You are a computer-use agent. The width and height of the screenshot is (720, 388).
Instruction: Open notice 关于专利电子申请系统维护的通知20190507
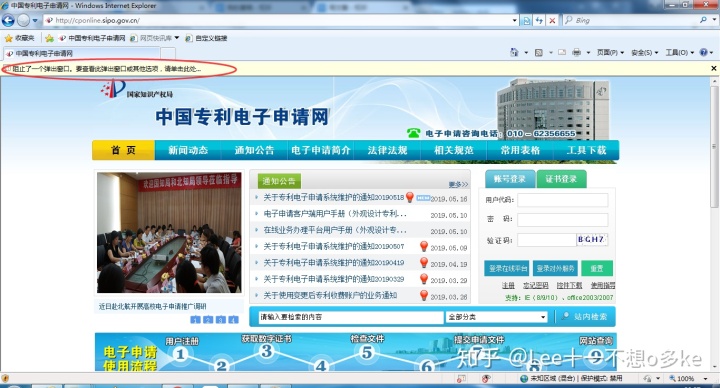[x=333, y=247]
